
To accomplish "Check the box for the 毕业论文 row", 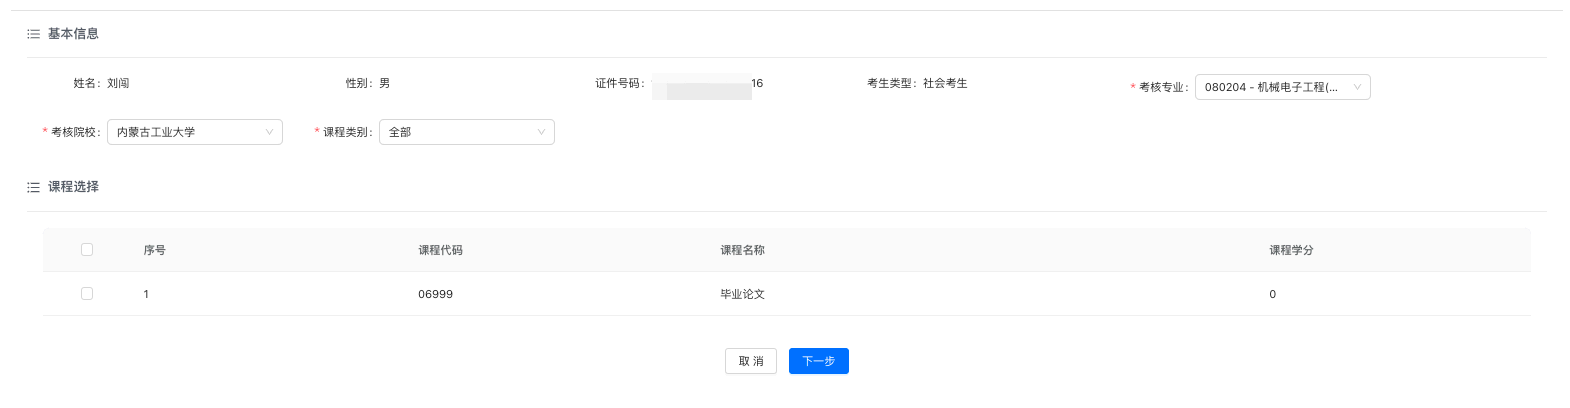I will pos(87,294).
